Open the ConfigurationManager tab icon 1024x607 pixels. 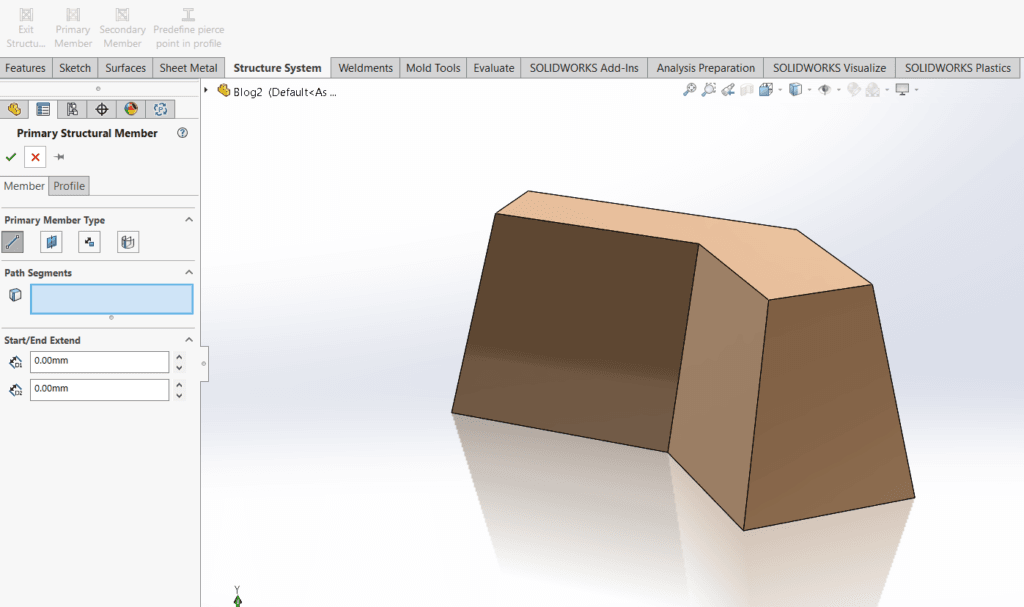(x=72, y=109)
